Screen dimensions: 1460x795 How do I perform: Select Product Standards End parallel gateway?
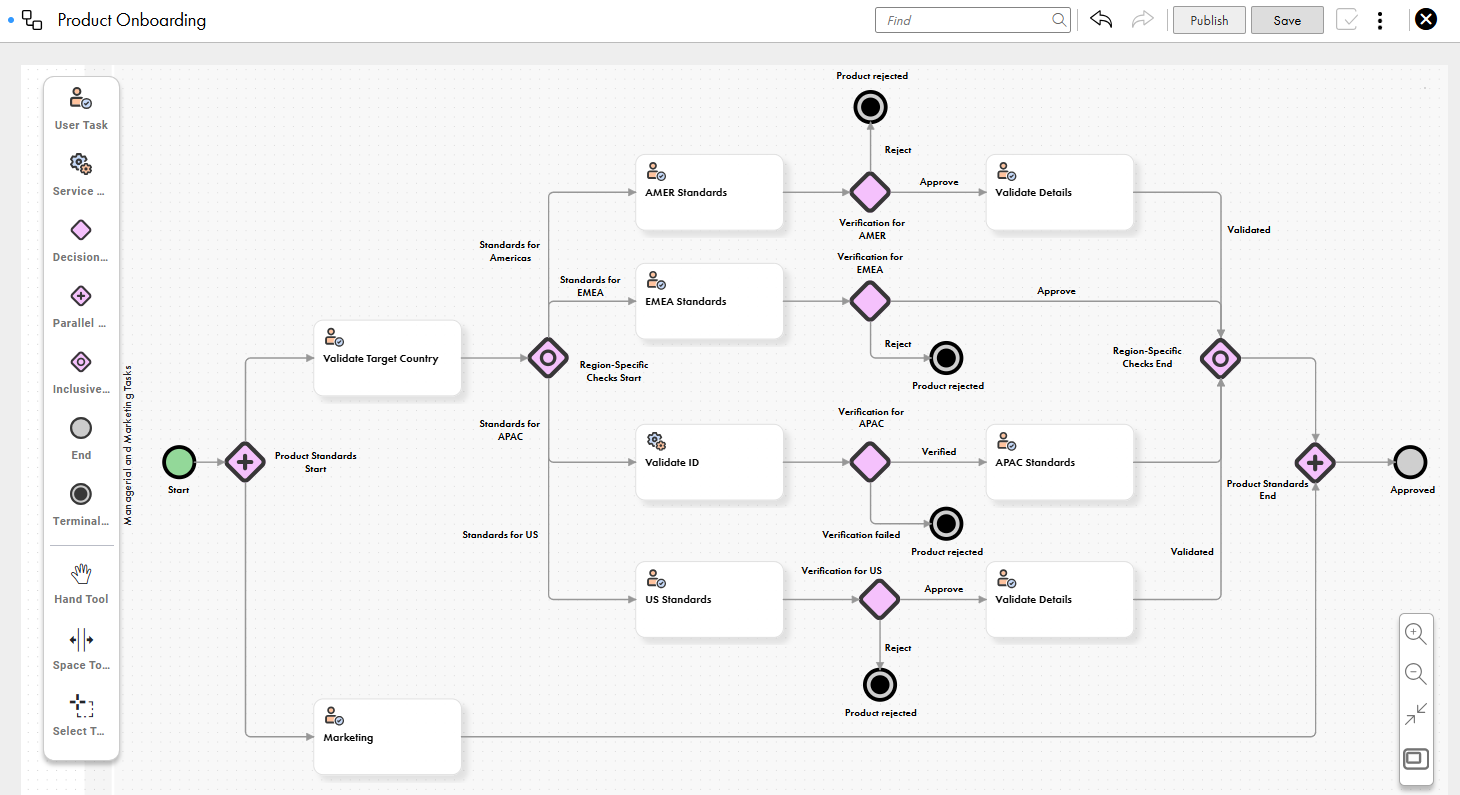click(1315, 462)
